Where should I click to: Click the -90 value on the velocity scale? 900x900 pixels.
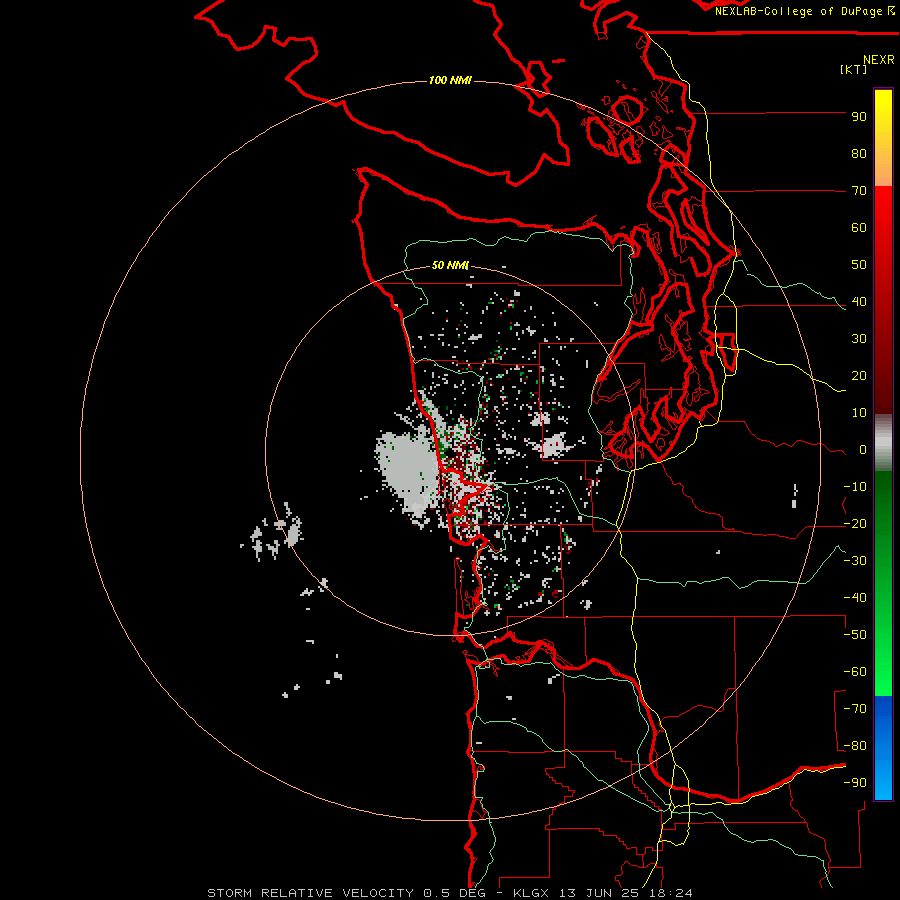coord(855,783)
